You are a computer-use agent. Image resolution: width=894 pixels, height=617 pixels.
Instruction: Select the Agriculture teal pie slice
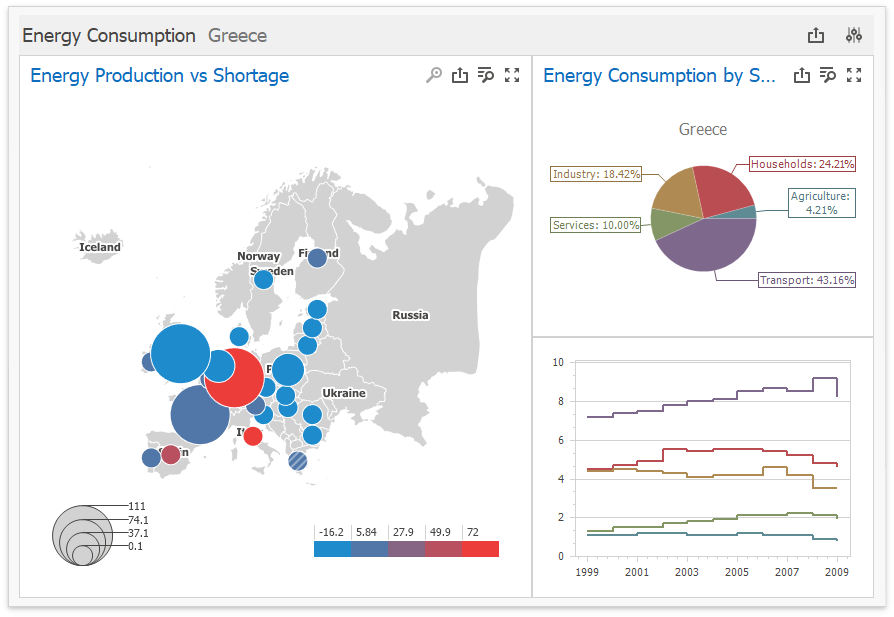click(744, 213)
